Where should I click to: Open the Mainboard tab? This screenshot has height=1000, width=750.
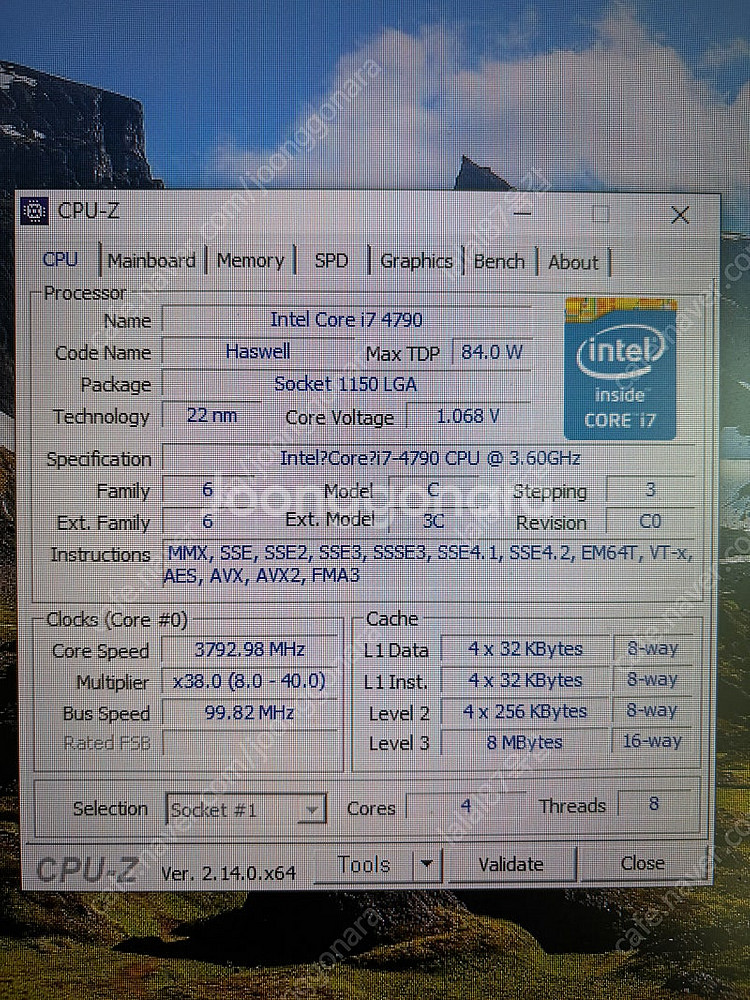click(x=152, y=261)
